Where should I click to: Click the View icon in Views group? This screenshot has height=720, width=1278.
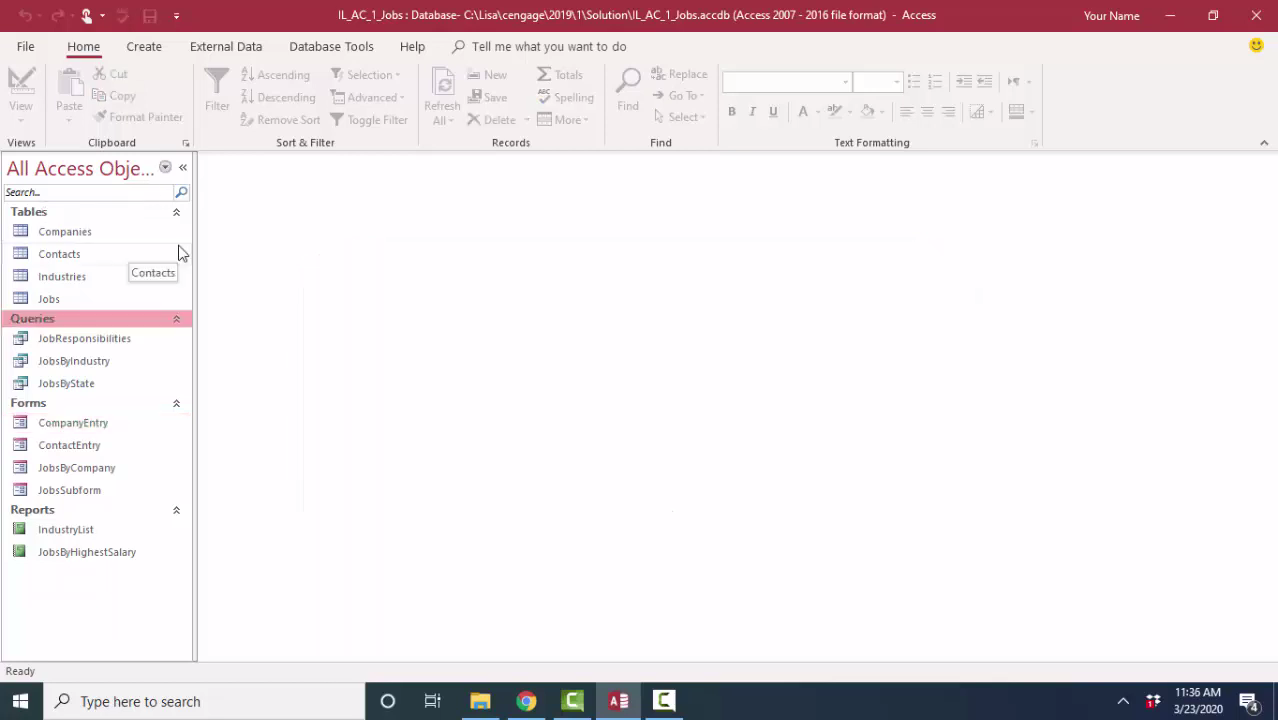(x=21, y=84)
